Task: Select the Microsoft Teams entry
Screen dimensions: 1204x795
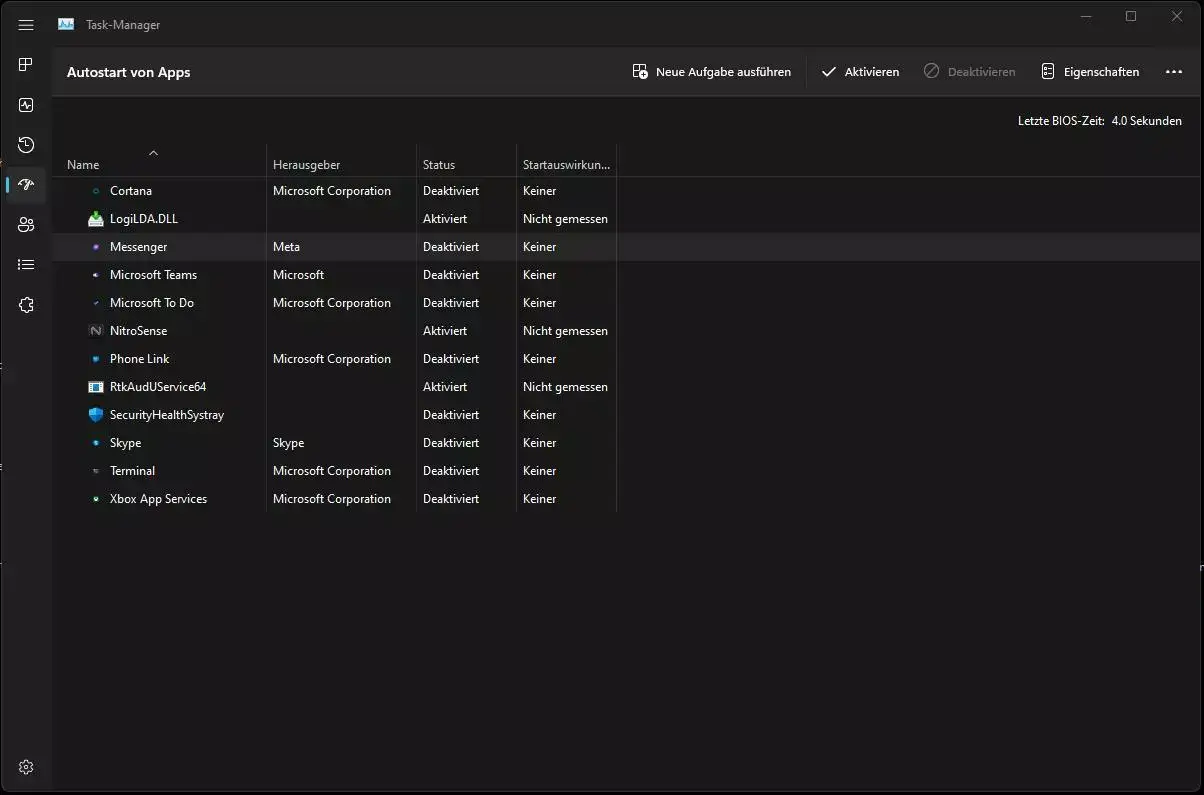Action: (154, 275)
